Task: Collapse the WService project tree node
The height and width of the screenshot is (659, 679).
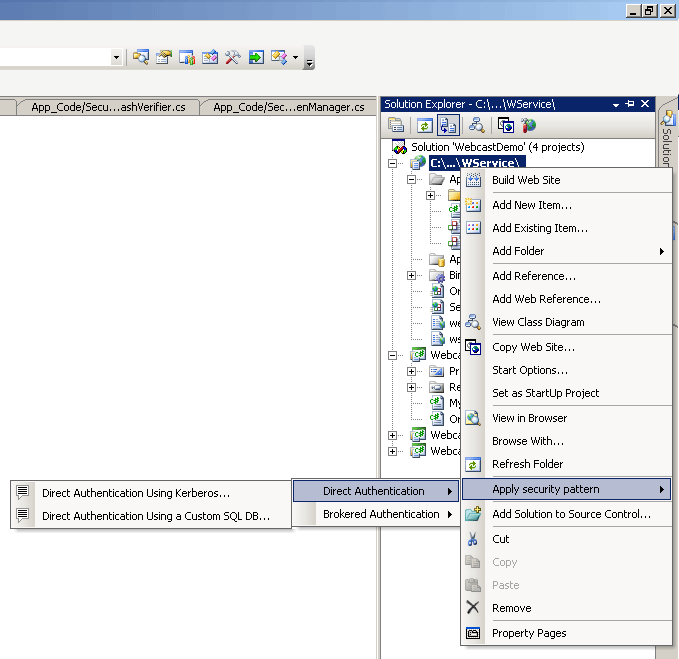Action: point(393,163)
